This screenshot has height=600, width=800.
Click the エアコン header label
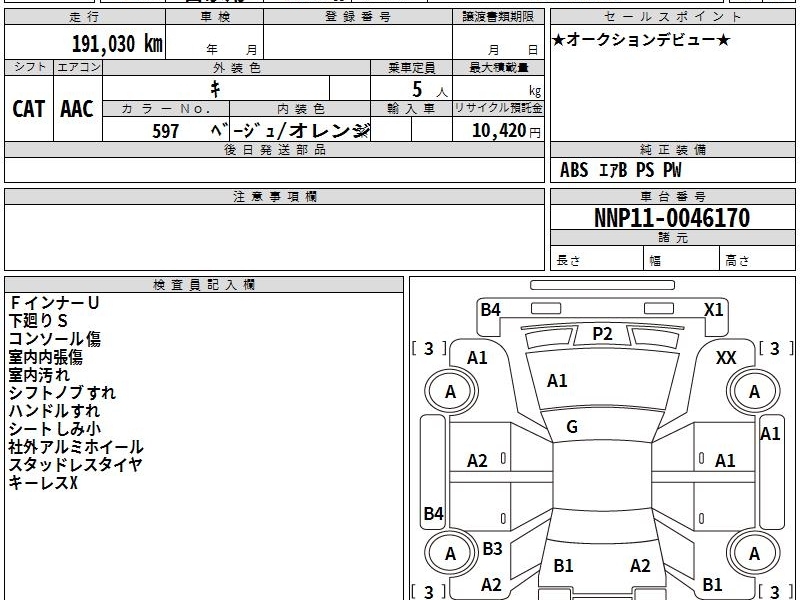[78, 67]
